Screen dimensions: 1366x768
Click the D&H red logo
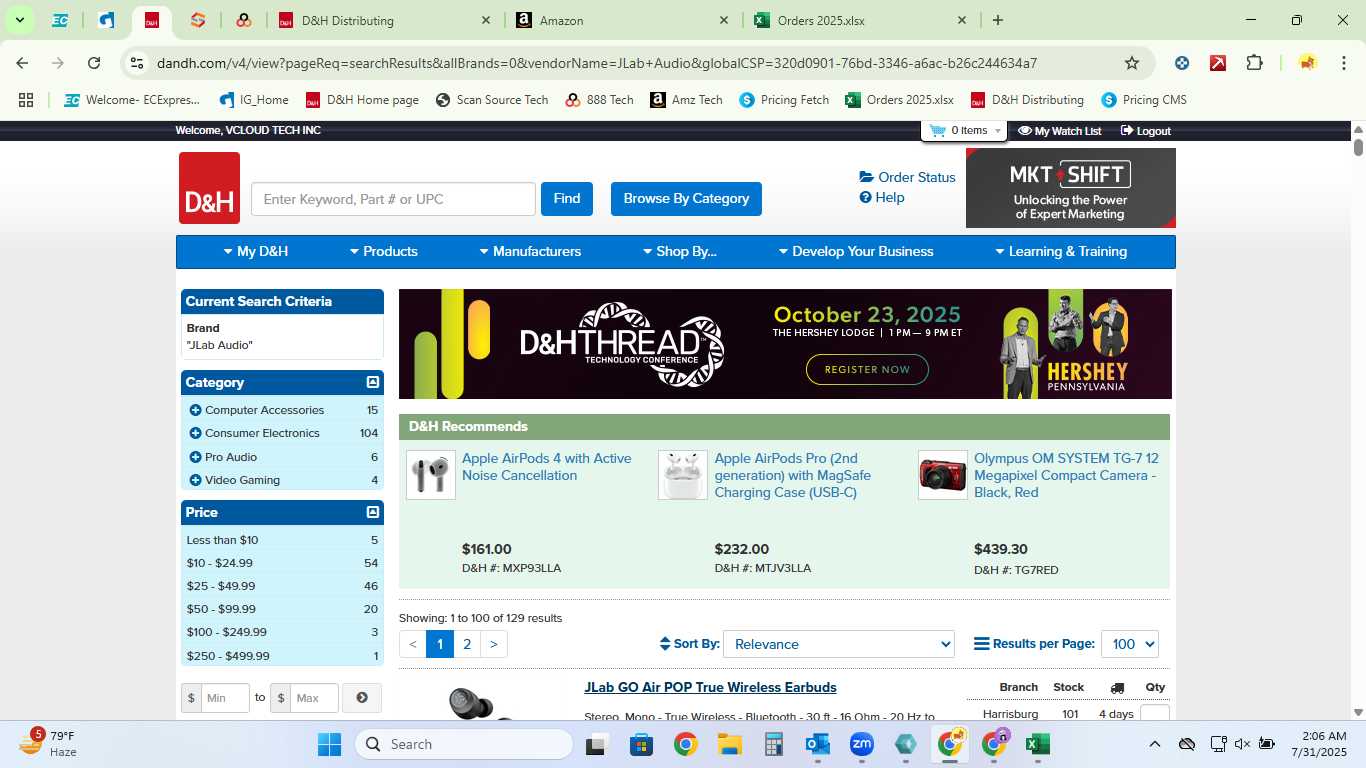tap(210, 188)
